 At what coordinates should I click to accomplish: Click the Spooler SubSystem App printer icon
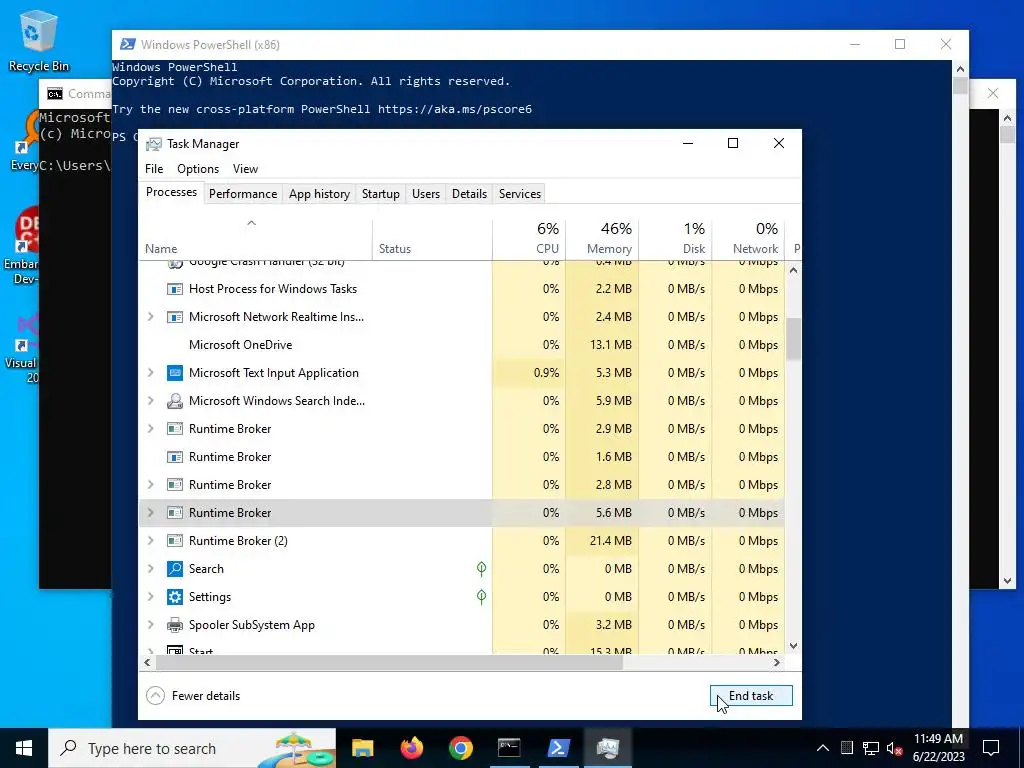(x=174, y=625)
